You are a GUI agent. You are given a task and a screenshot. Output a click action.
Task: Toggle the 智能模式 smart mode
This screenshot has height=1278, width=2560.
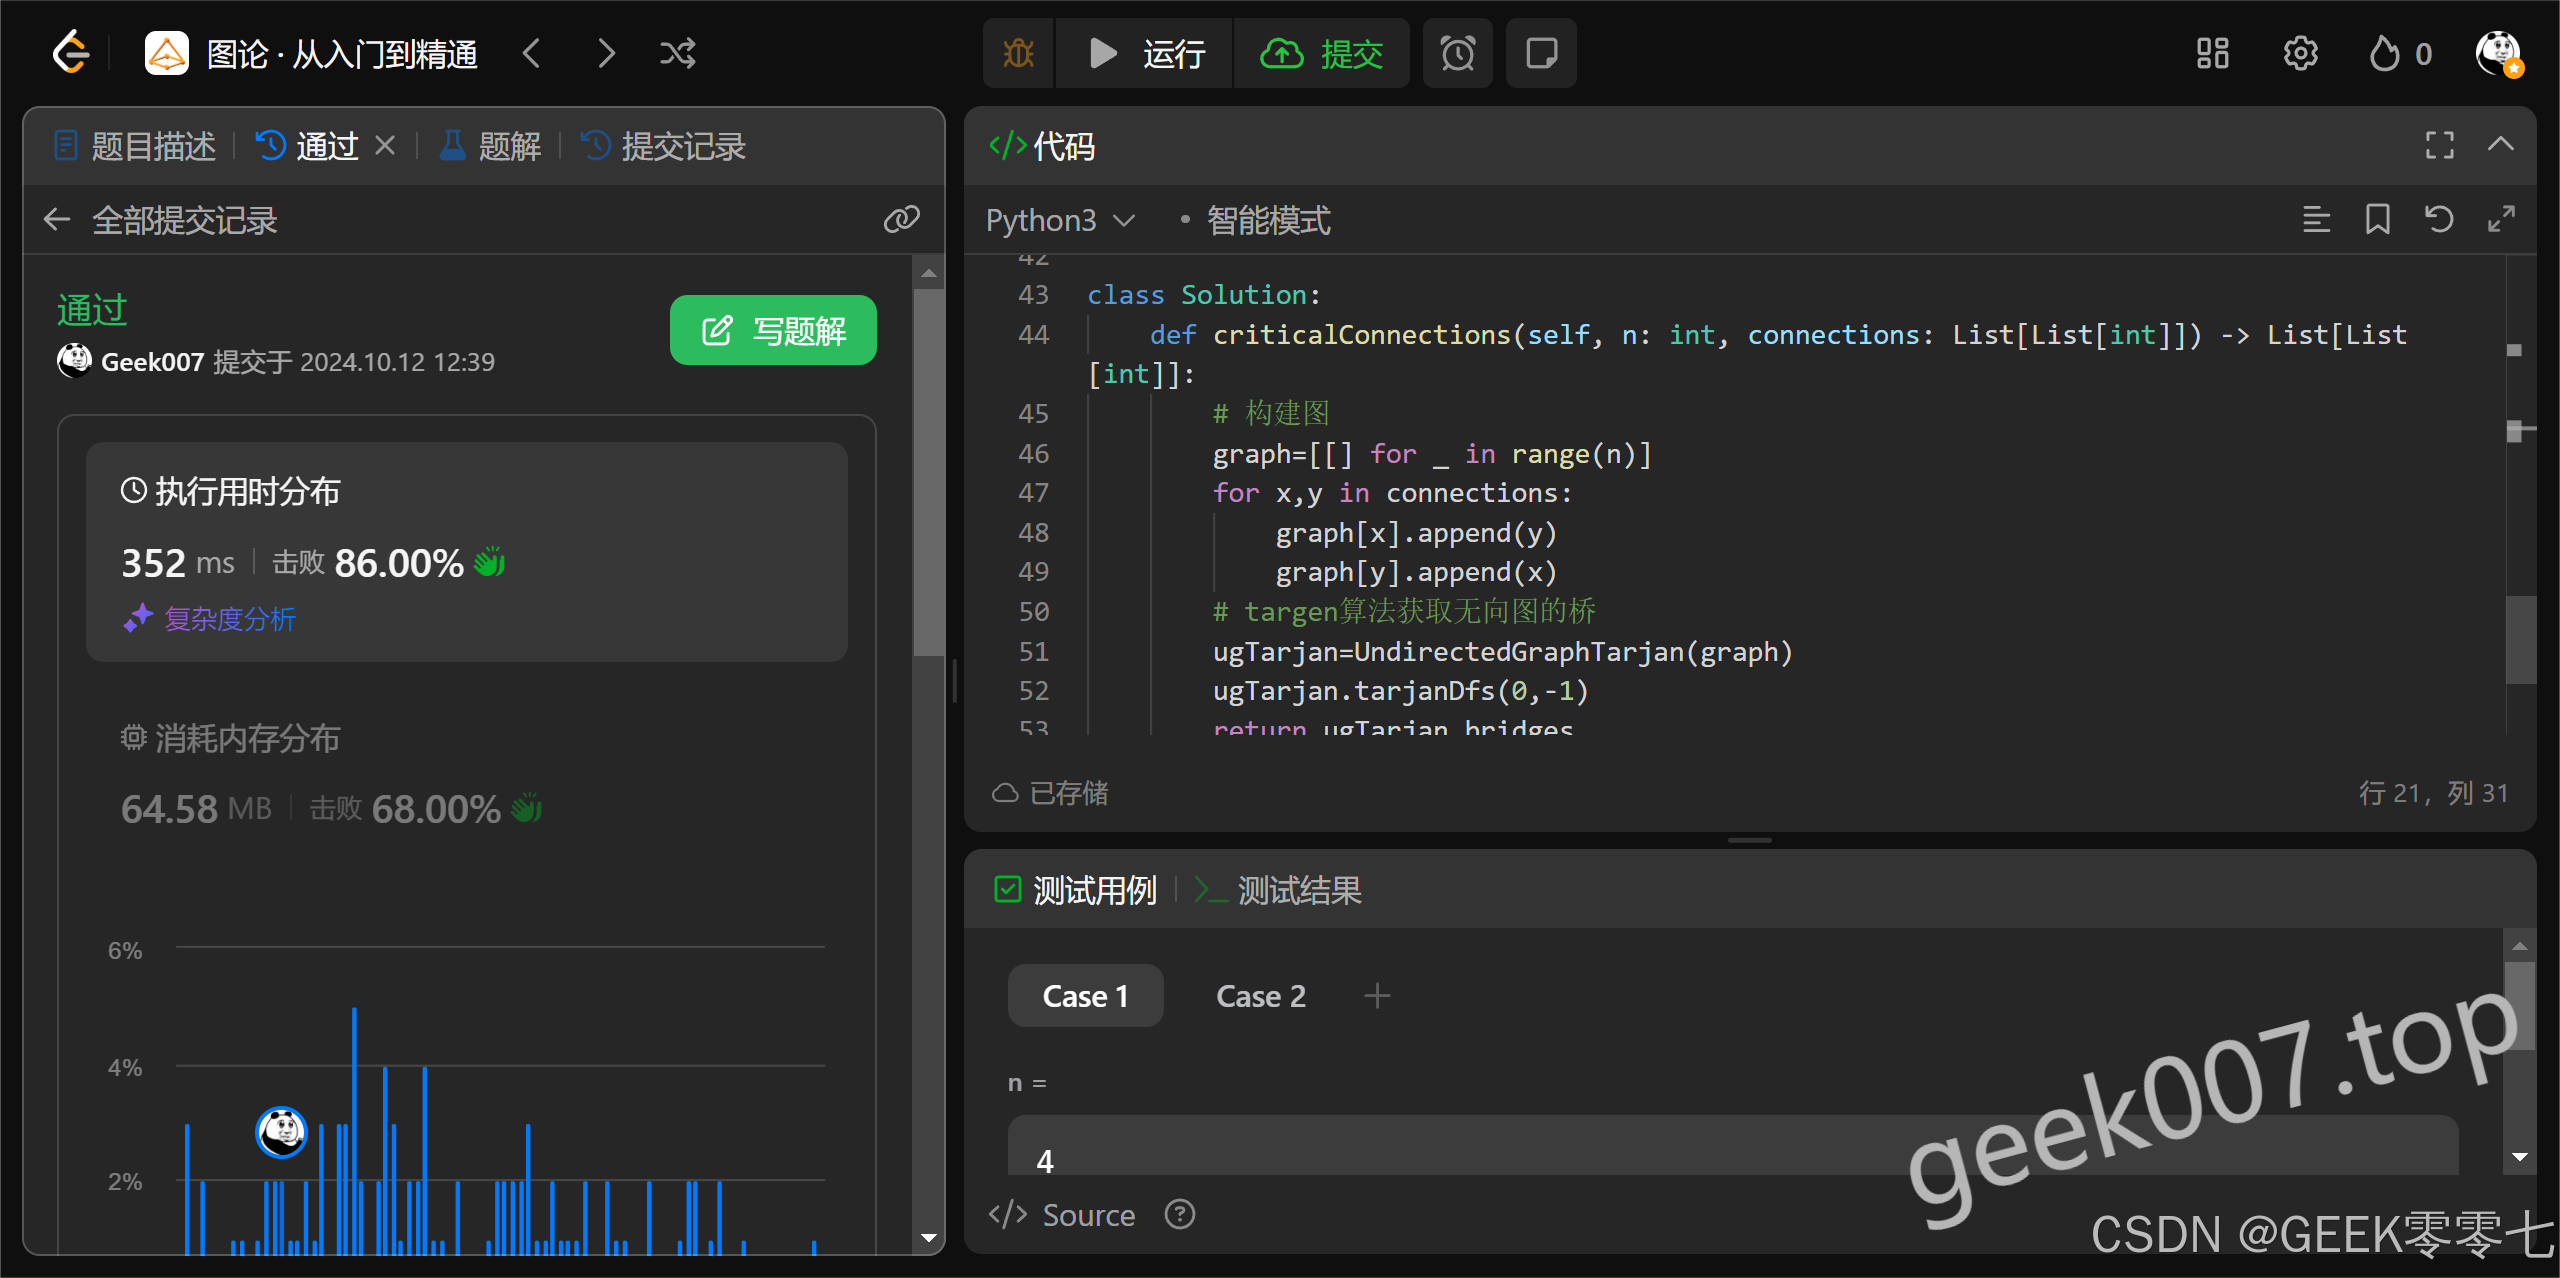[1267, 220]
